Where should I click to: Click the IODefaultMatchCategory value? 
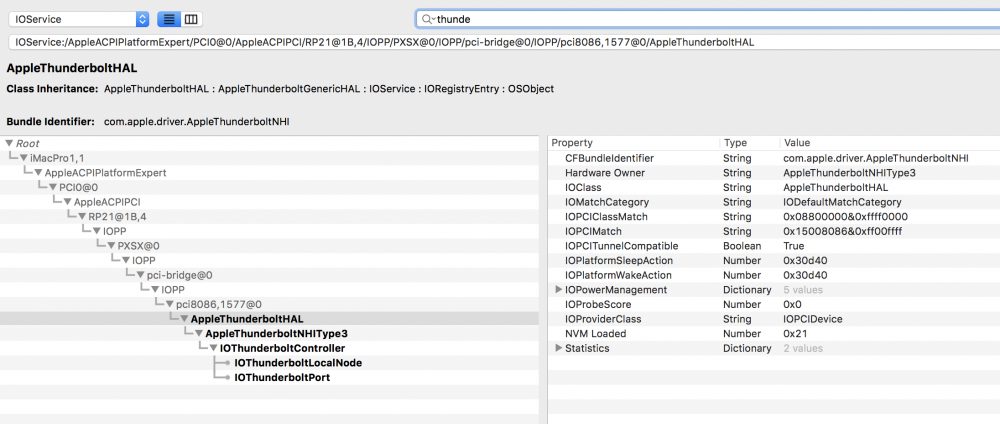(842, 202)
